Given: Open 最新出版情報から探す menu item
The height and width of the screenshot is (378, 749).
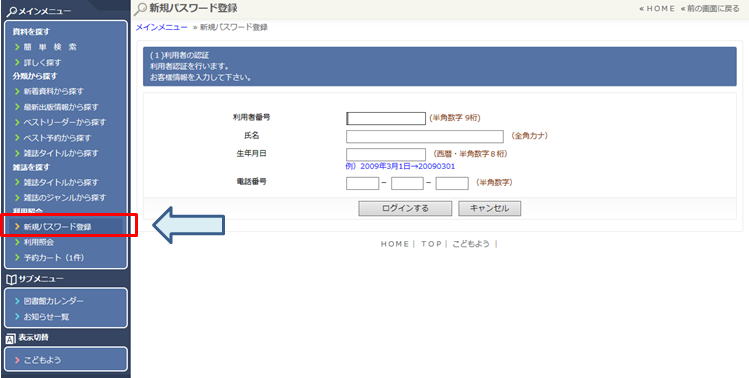Looking at the screenshot, I should [61, 107].
